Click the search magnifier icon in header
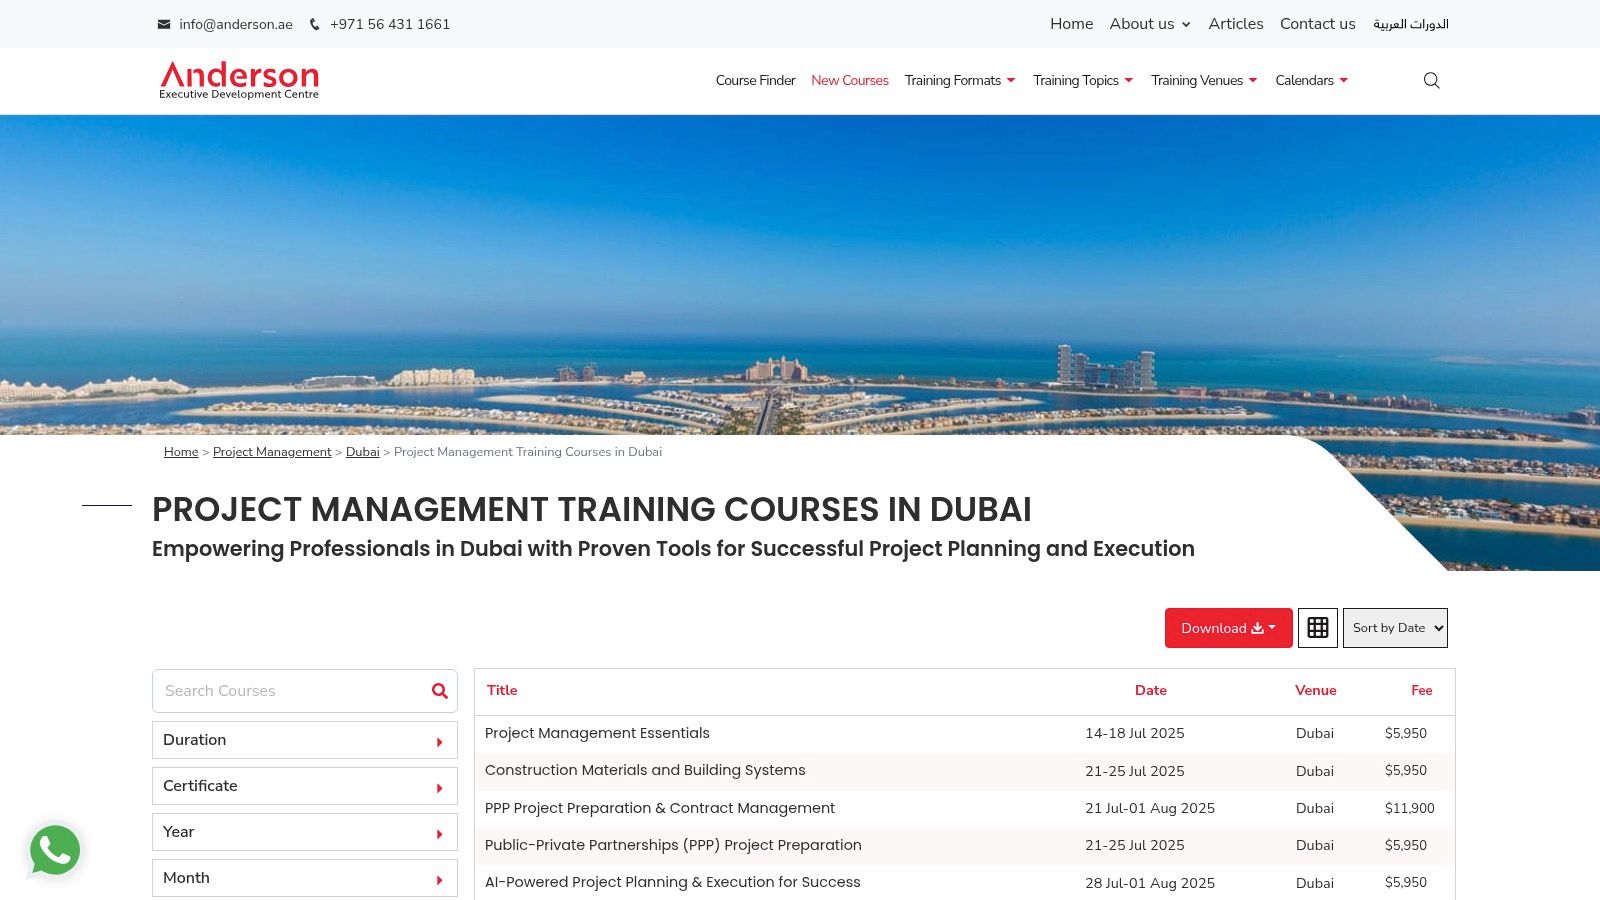Viewport: 1600px width, 900px height. pyautogui.click(x=1431, y=80)
